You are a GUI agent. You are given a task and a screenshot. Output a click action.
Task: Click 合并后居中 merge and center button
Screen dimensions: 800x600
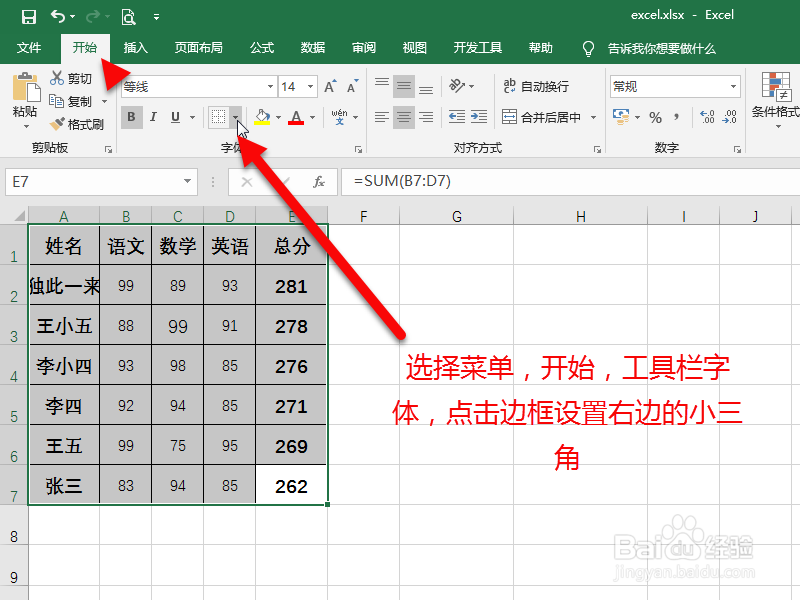[541, 117]
